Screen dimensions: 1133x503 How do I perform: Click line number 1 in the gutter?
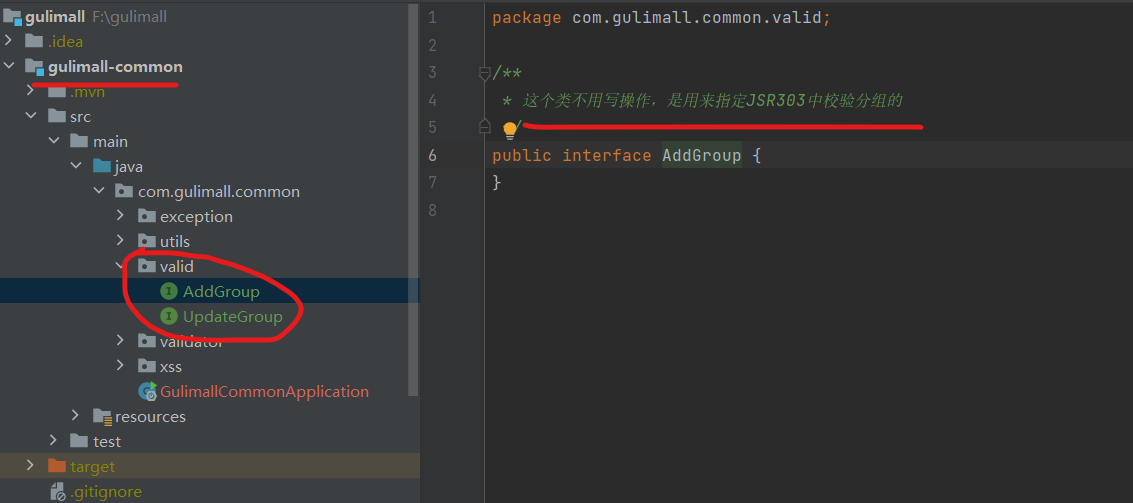pyautogui.click(x=432, y=17)
